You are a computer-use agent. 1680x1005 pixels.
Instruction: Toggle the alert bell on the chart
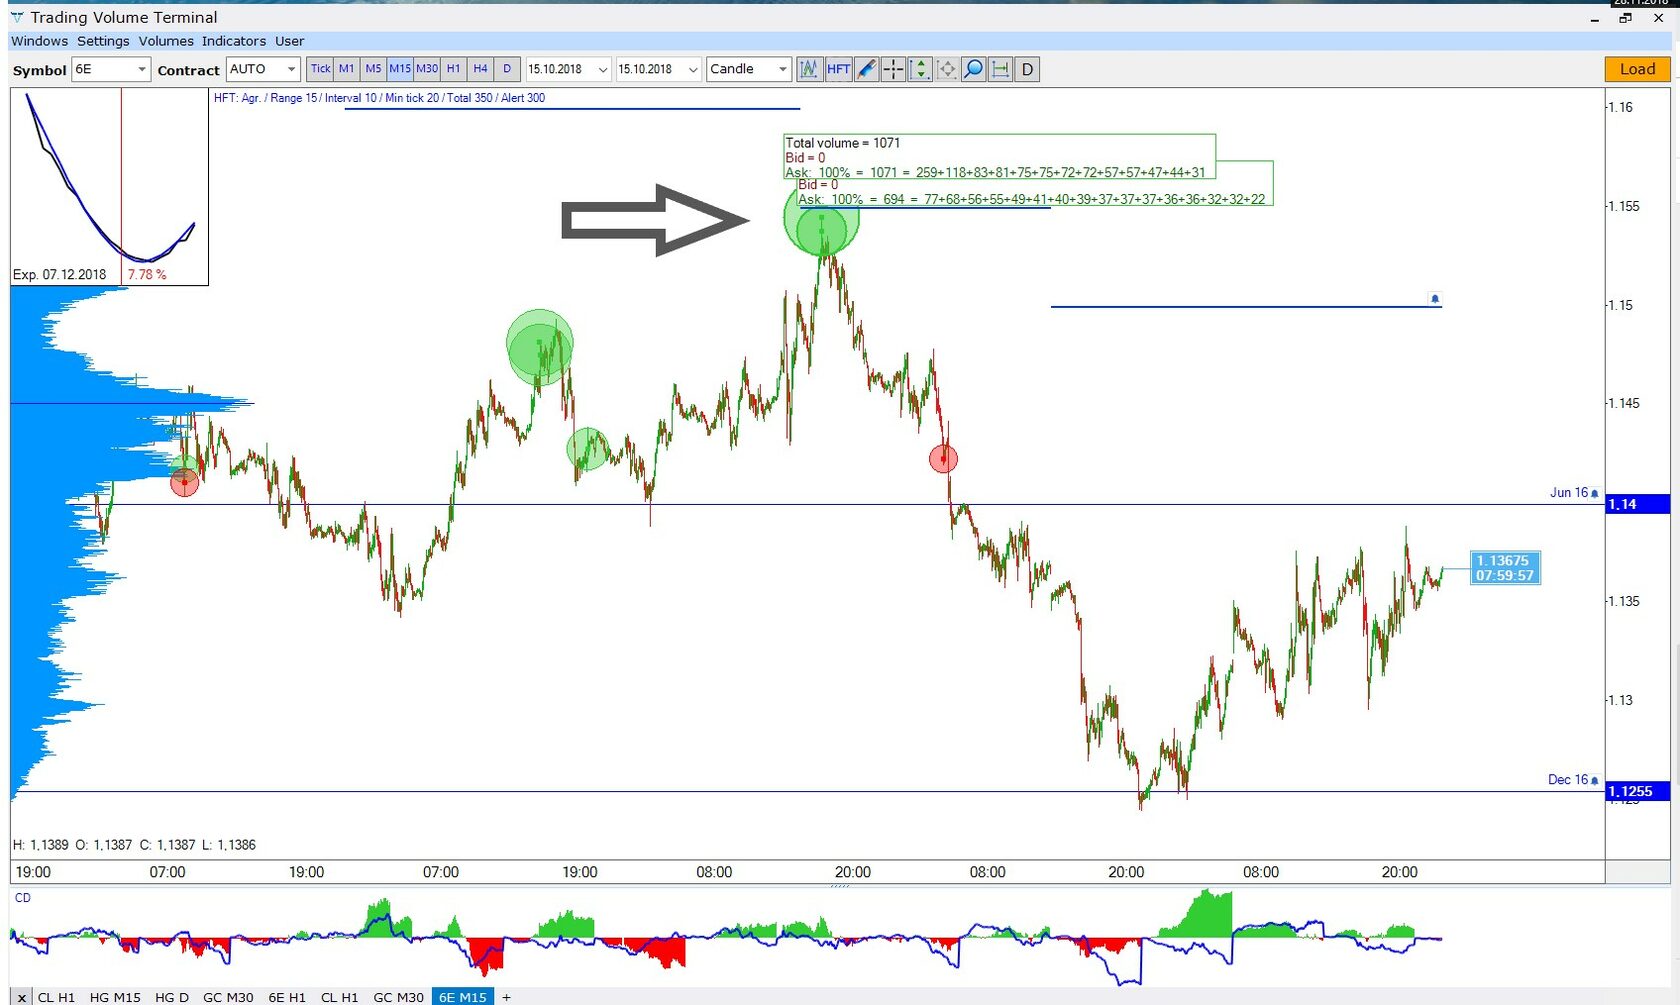point(1435,299)
